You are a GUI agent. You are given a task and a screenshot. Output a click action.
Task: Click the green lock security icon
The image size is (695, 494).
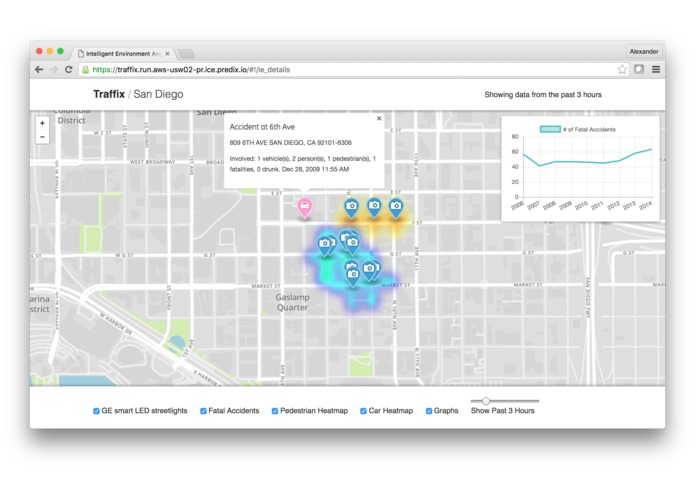86,70
